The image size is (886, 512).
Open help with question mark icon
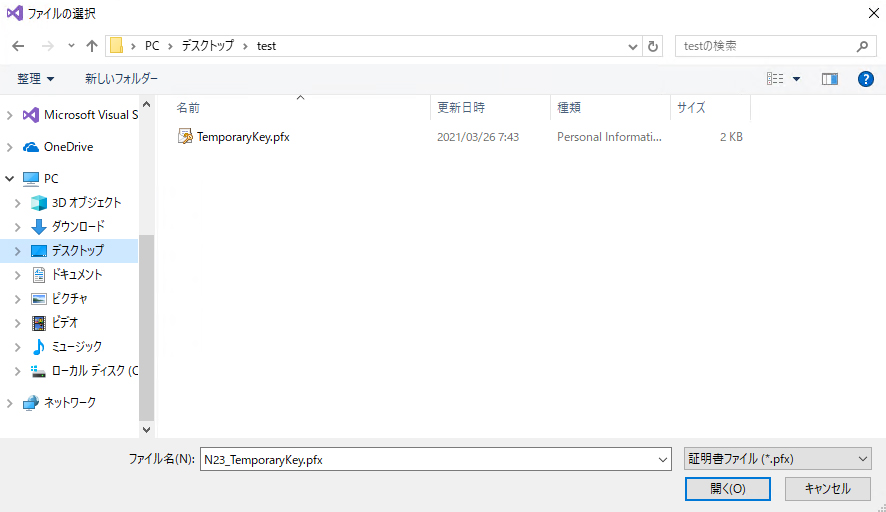pos(866,79)
